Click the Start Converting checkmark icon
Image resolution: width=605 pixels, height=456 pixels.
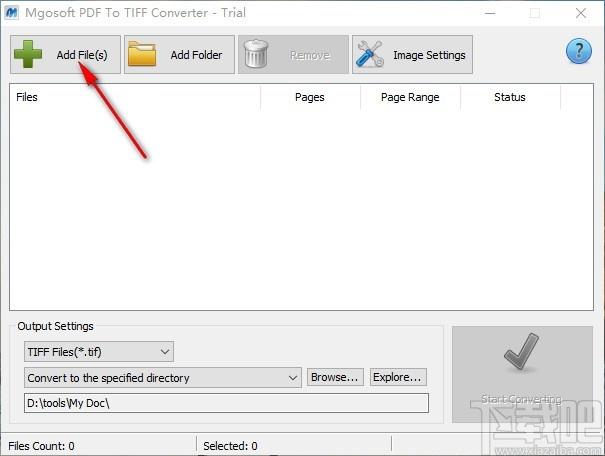522,351
